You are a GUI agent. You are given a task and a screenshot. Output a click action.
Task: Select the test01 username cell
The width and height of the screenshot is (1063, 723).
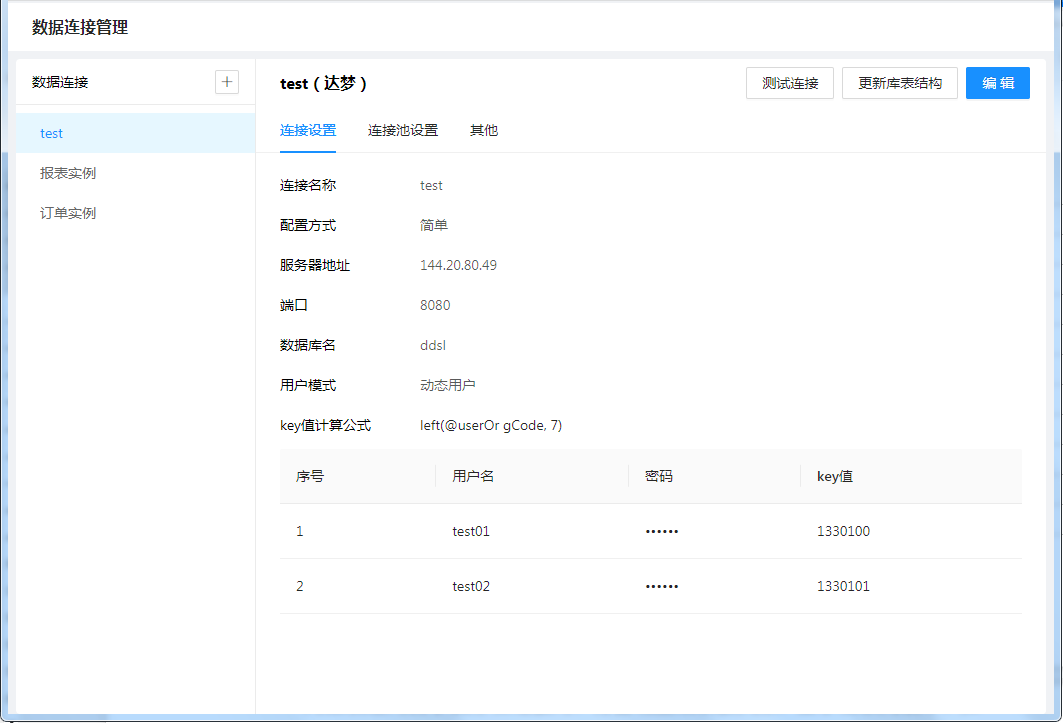click(x=471, y=531)
